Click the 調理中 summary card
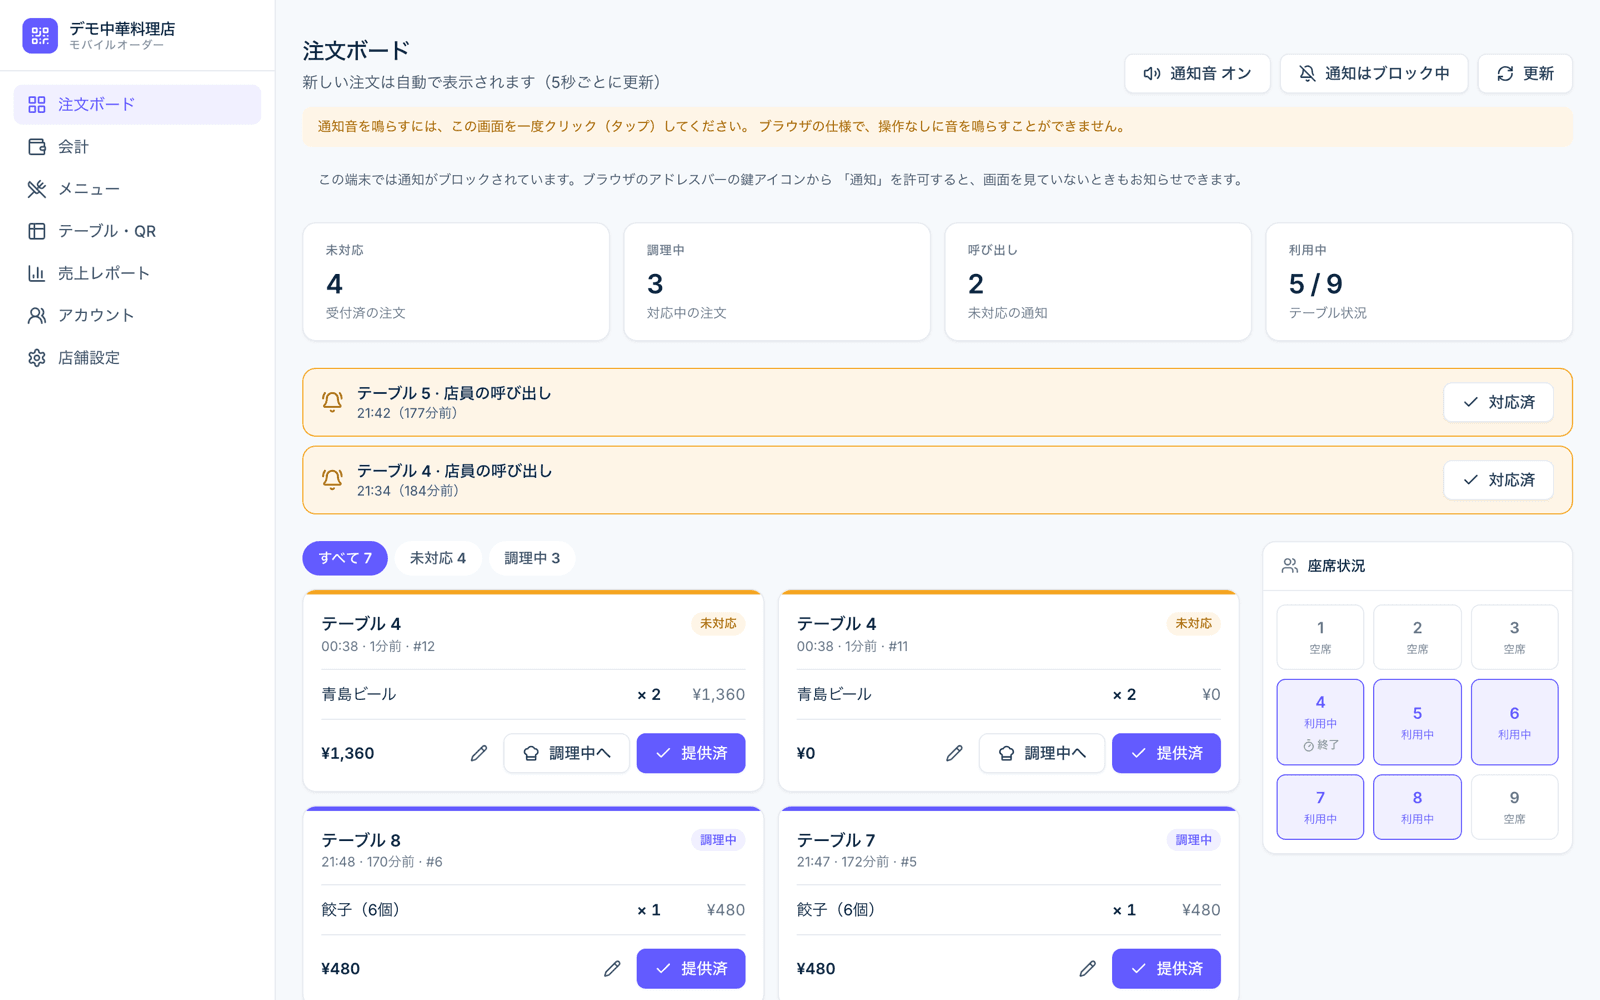This screenshot has height=1000, width=1600. pyautogui.click(x=777, y=282)
